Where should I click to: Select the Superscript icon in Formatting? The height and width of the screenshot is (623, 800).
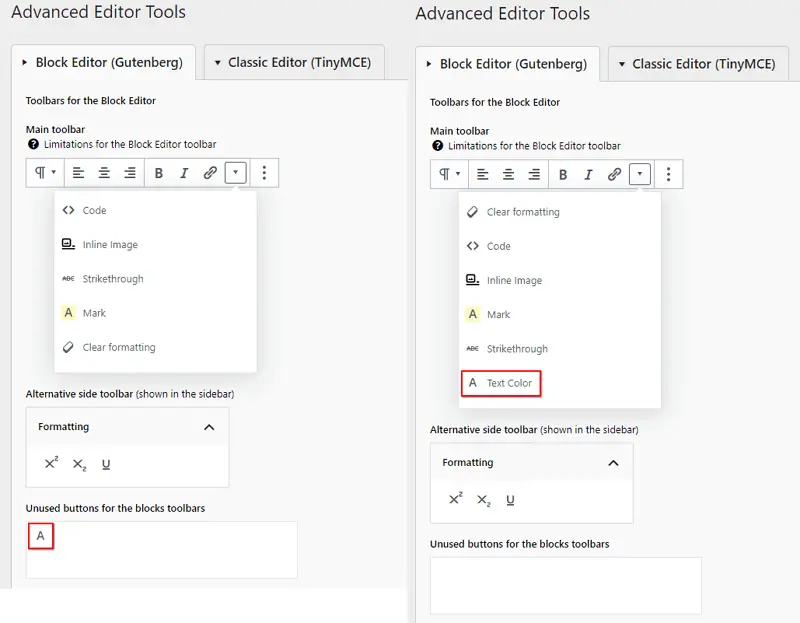coord(52,464)
